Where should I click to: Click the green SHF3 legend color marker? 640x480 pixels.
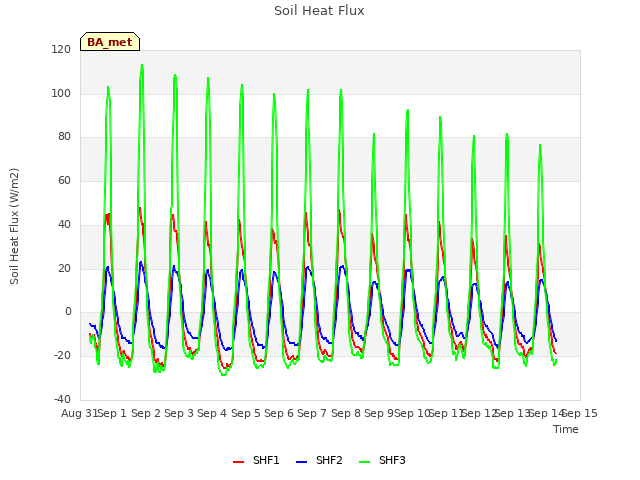pyautogui.click(x=364, y=462)
